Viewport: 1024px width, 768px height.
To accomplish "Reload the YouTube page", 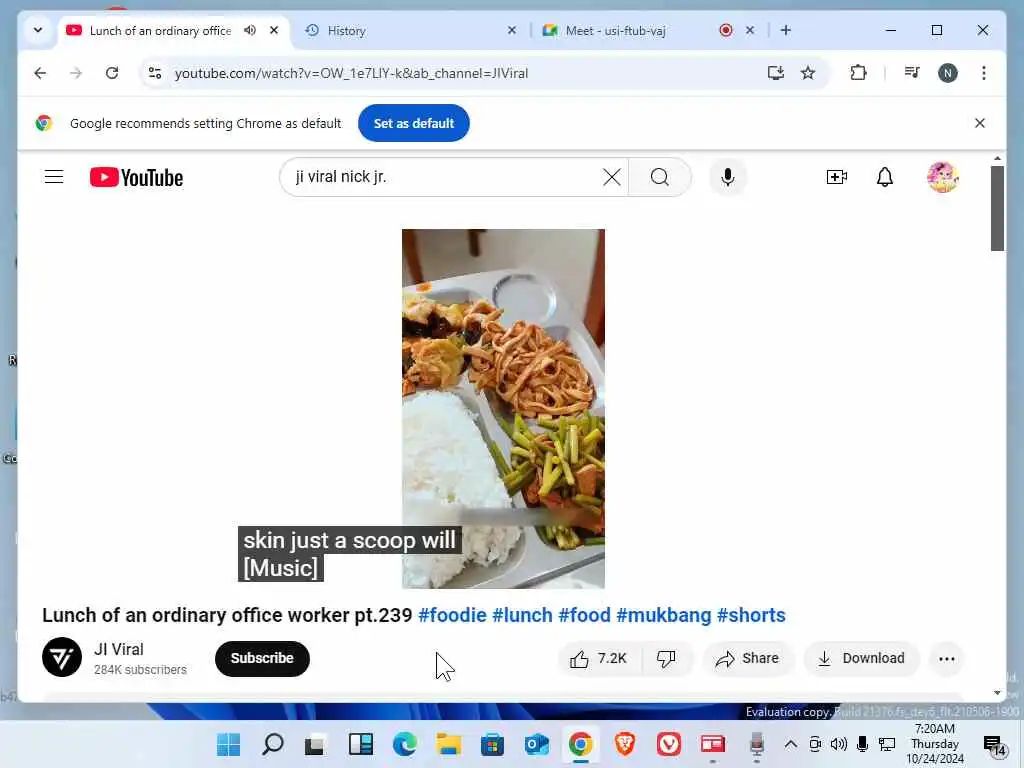I will pyautogui.click(x=112, y=73).
